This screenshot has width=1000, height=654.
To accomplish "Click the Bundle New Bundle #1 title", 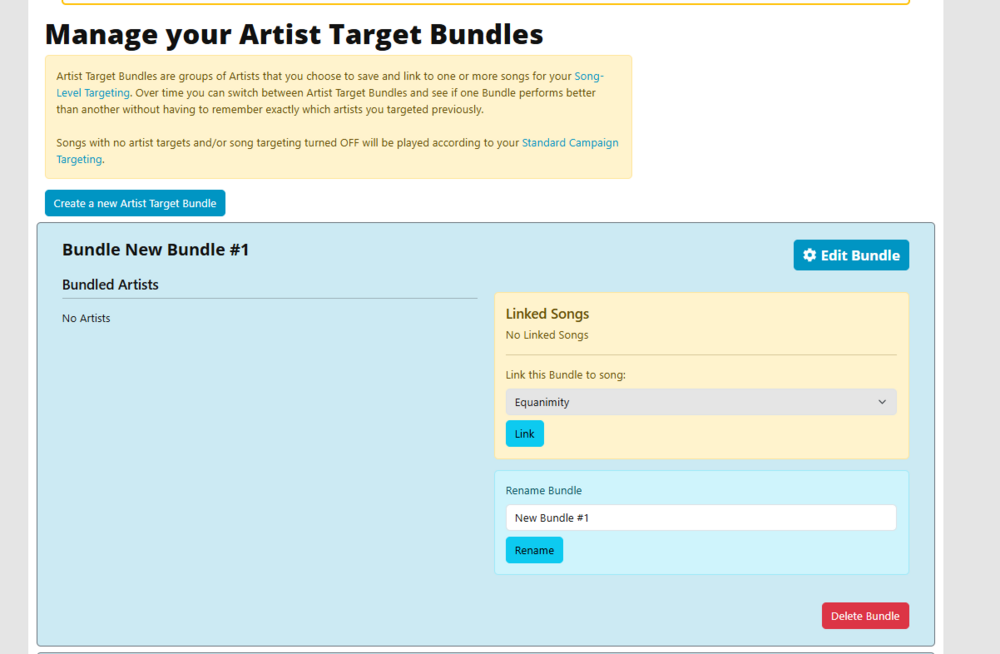I will (x=155, y=249).
